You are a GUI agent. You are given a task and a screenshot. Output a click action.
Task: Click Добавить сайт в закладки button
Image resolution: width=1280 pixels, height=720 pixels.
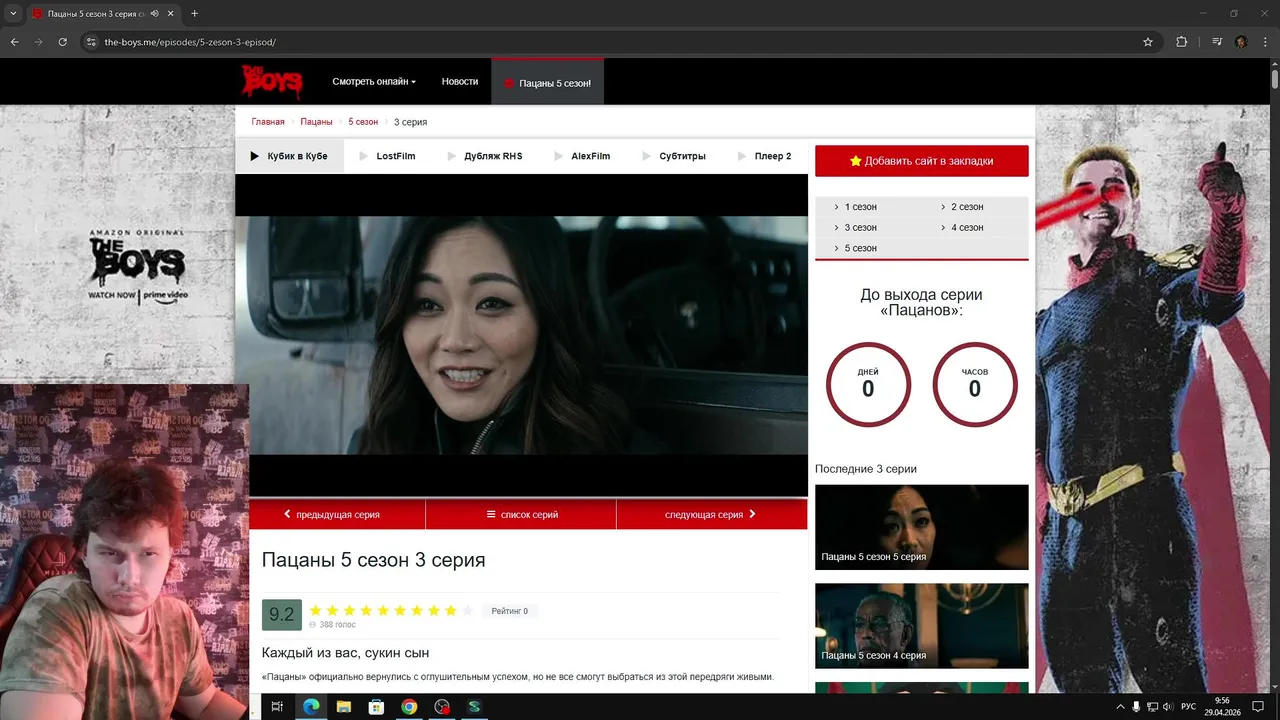coord(921,161)
